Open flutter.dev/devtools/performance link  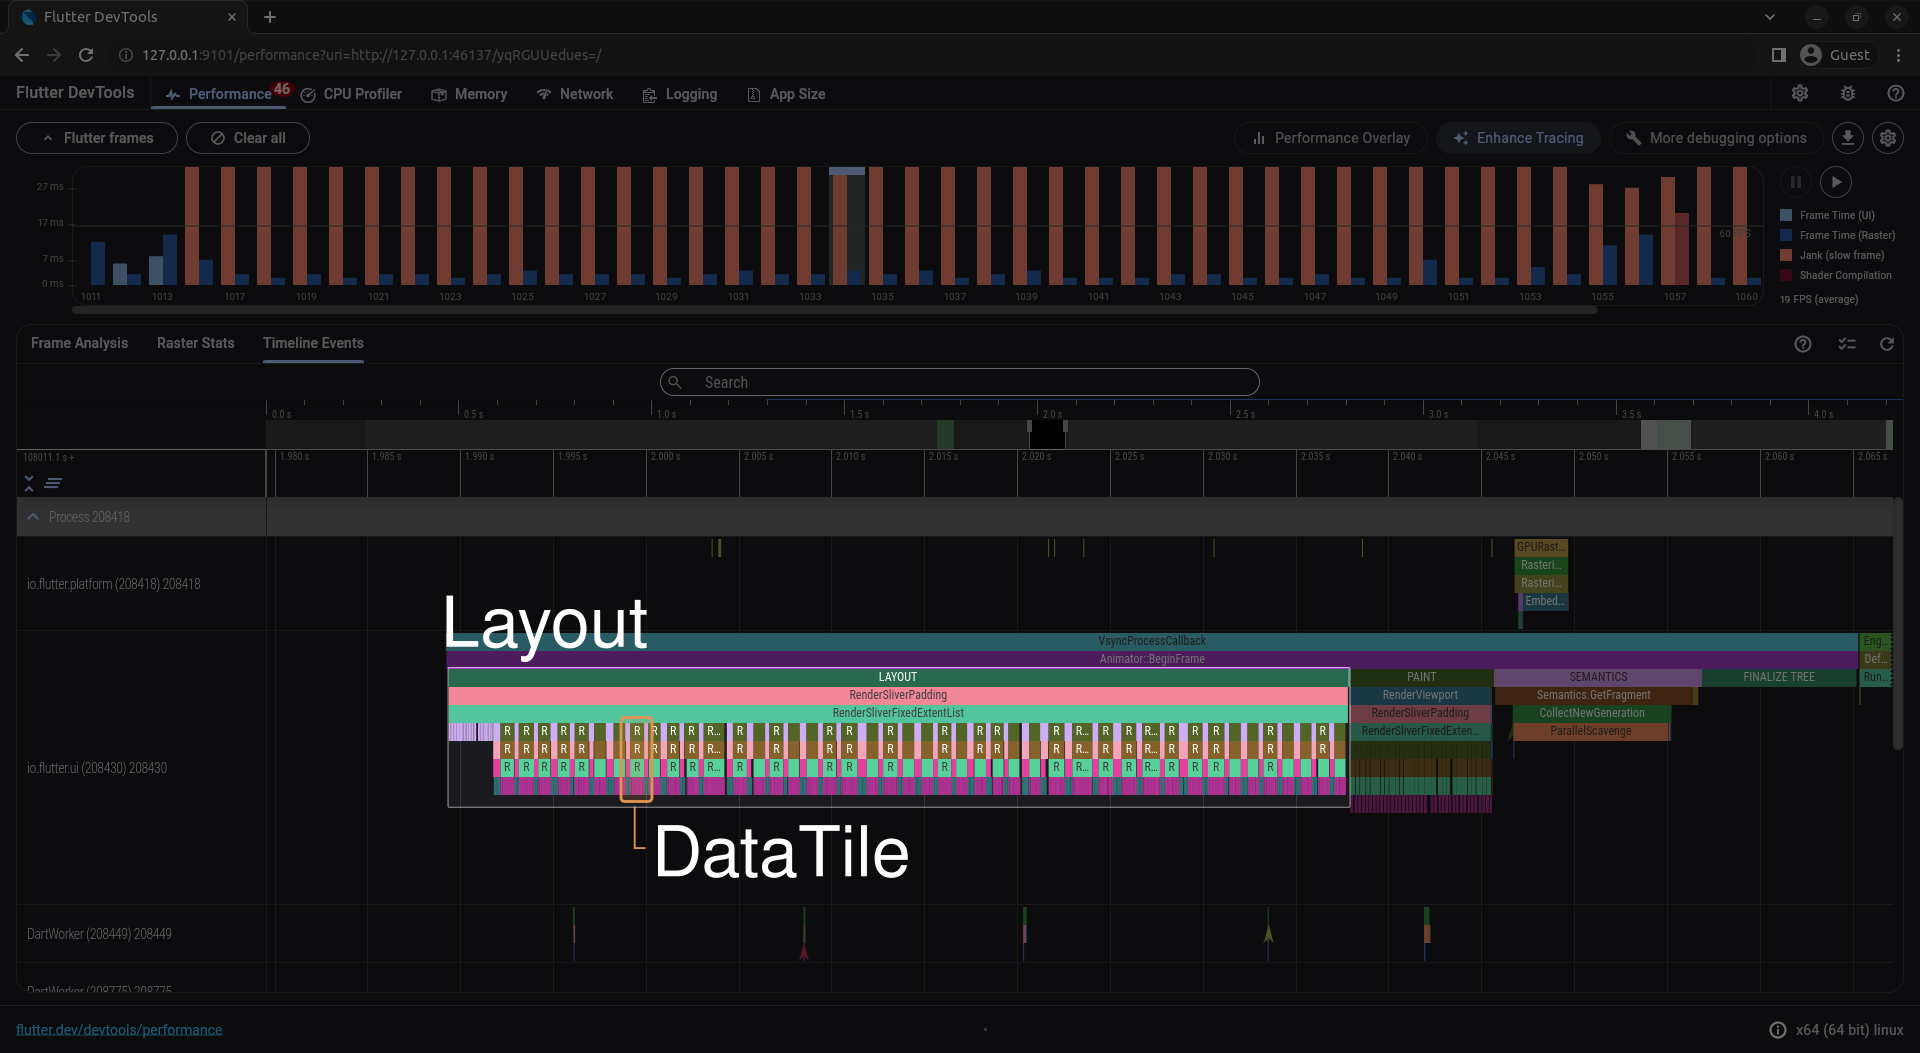click(119, 1030)
